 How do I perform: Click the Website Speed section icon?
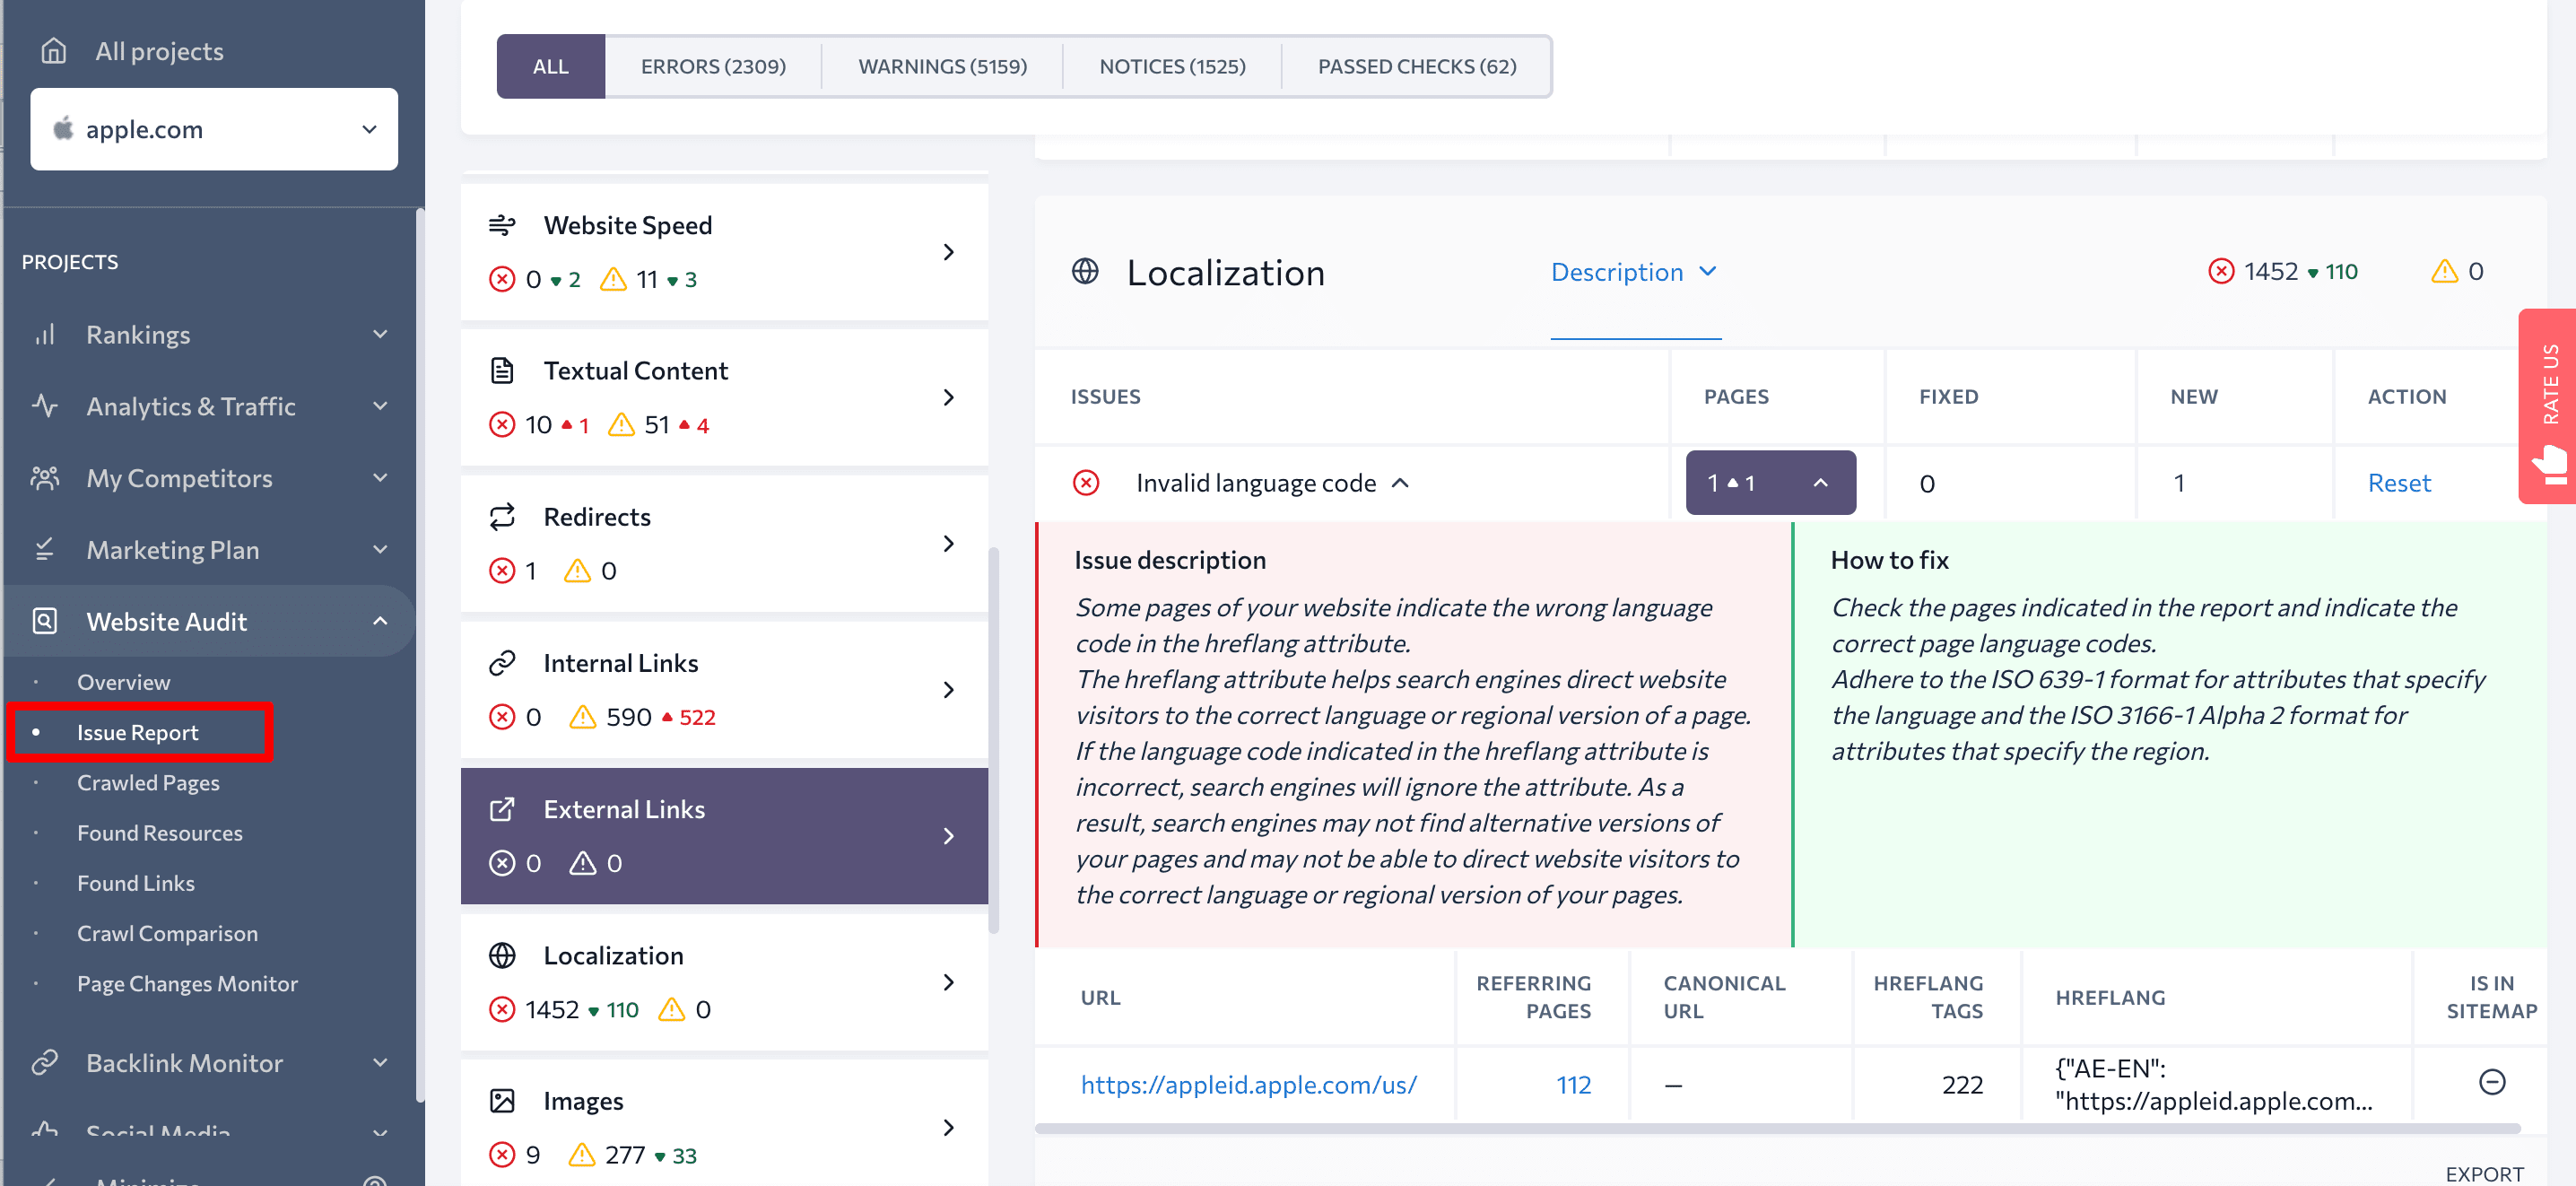(x=502, y=225)
